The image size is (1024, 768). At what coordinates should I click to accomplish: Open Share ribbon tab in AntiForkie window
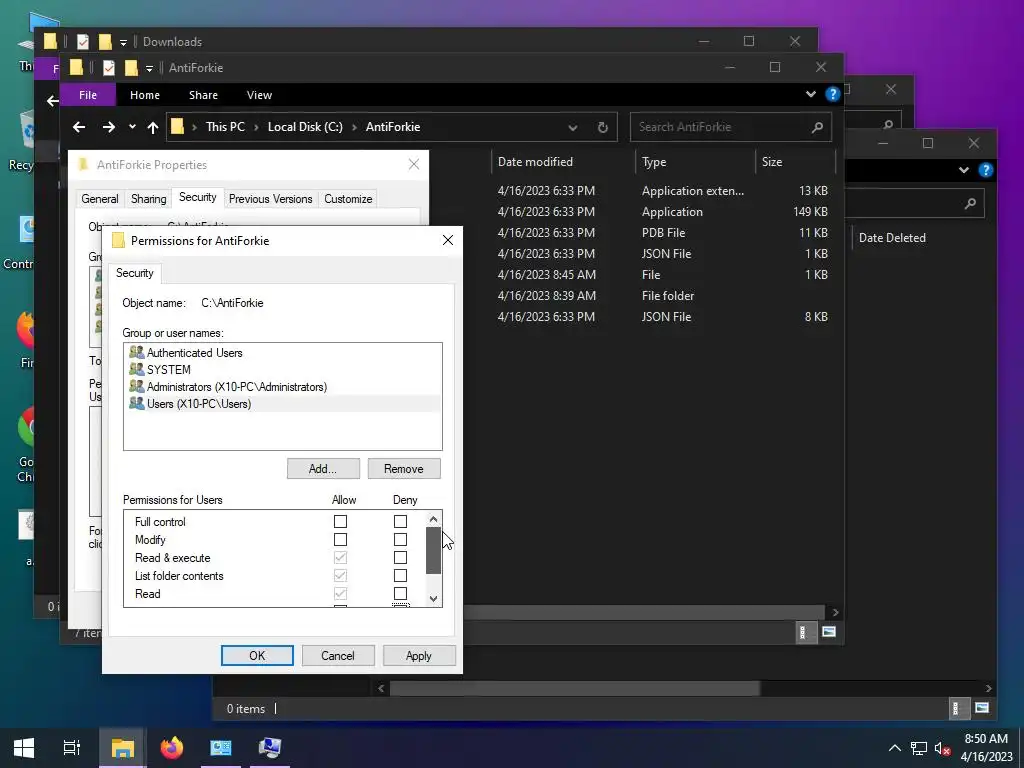(203, 95)
